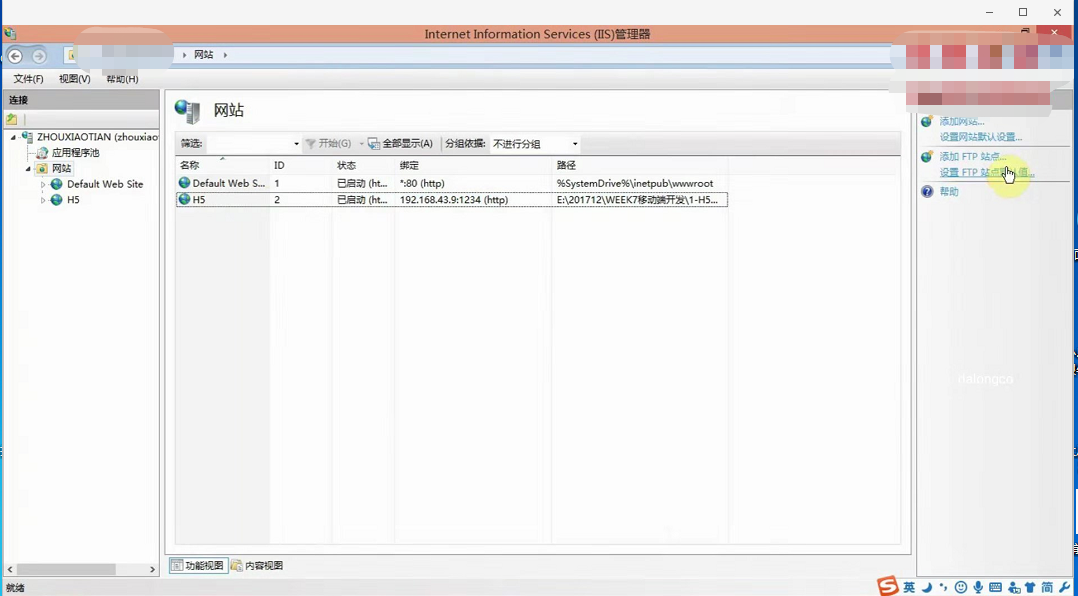Click the moon icon in IME bar

coord(927,587)
